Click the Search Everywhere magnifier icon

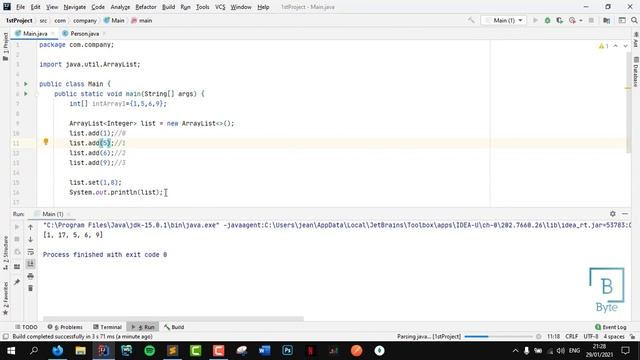coord(634,20)
